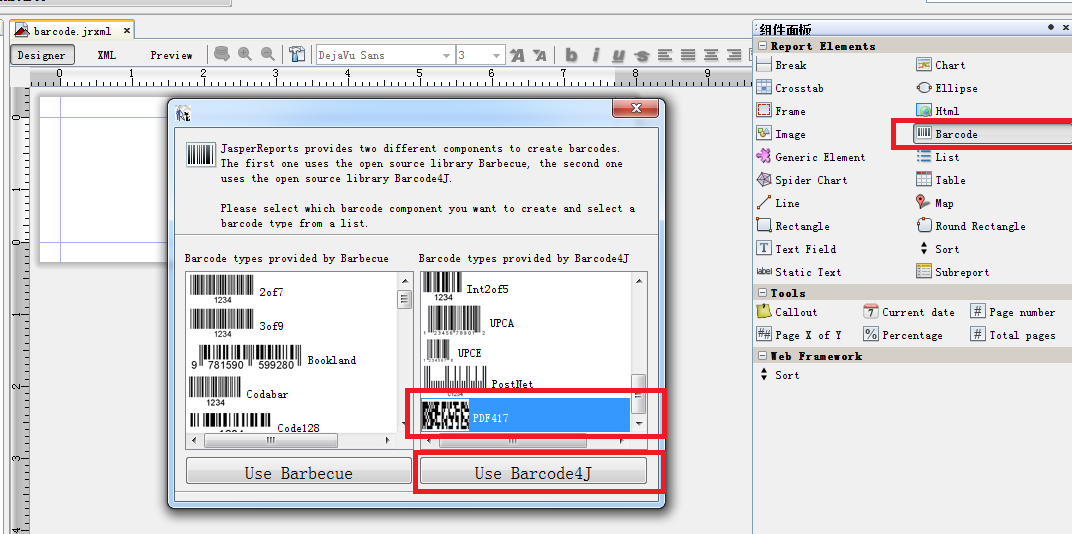The height and width of the screenshot is (534, 1072).
Task: Click the report query database icon
Action: pos(222,55)
